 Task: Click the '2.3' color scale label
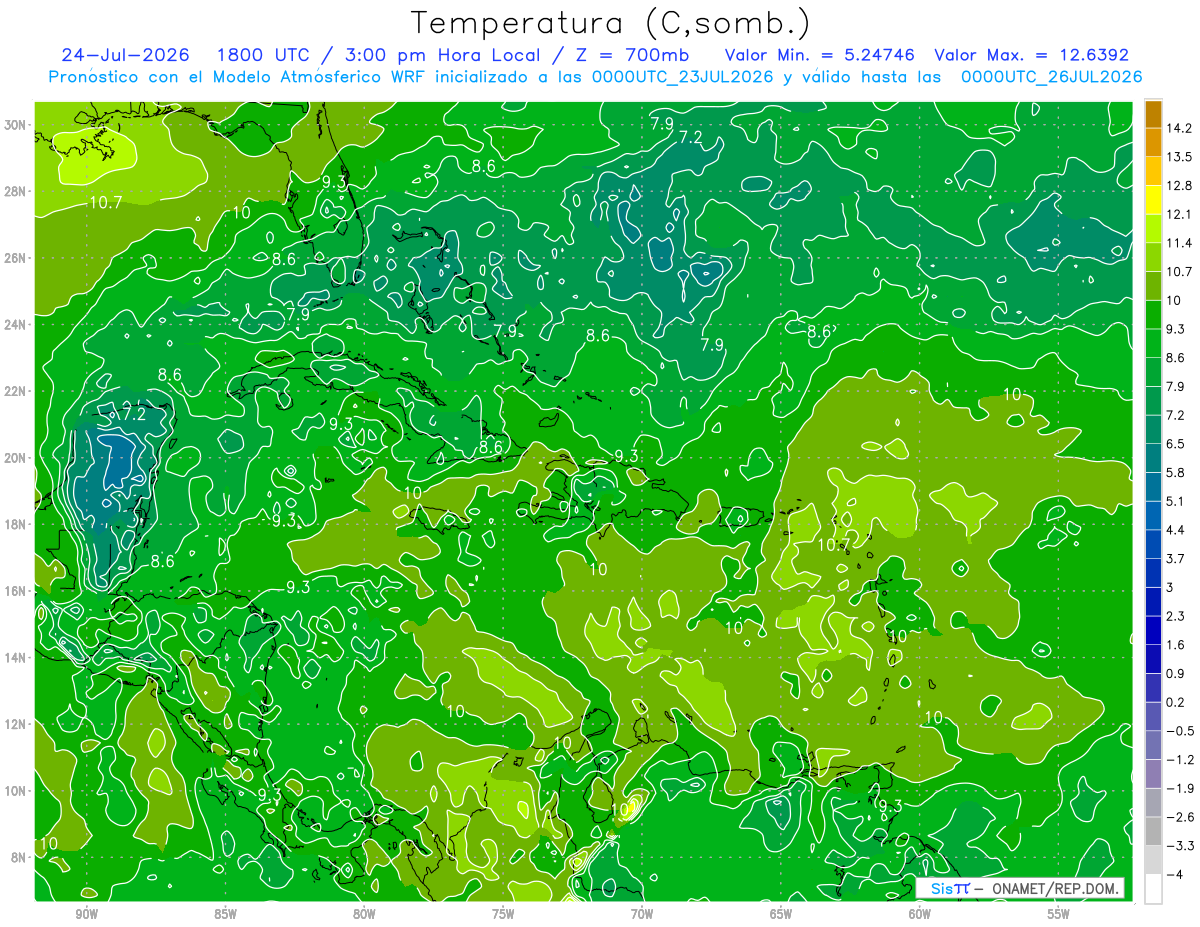pos(1176,616)
